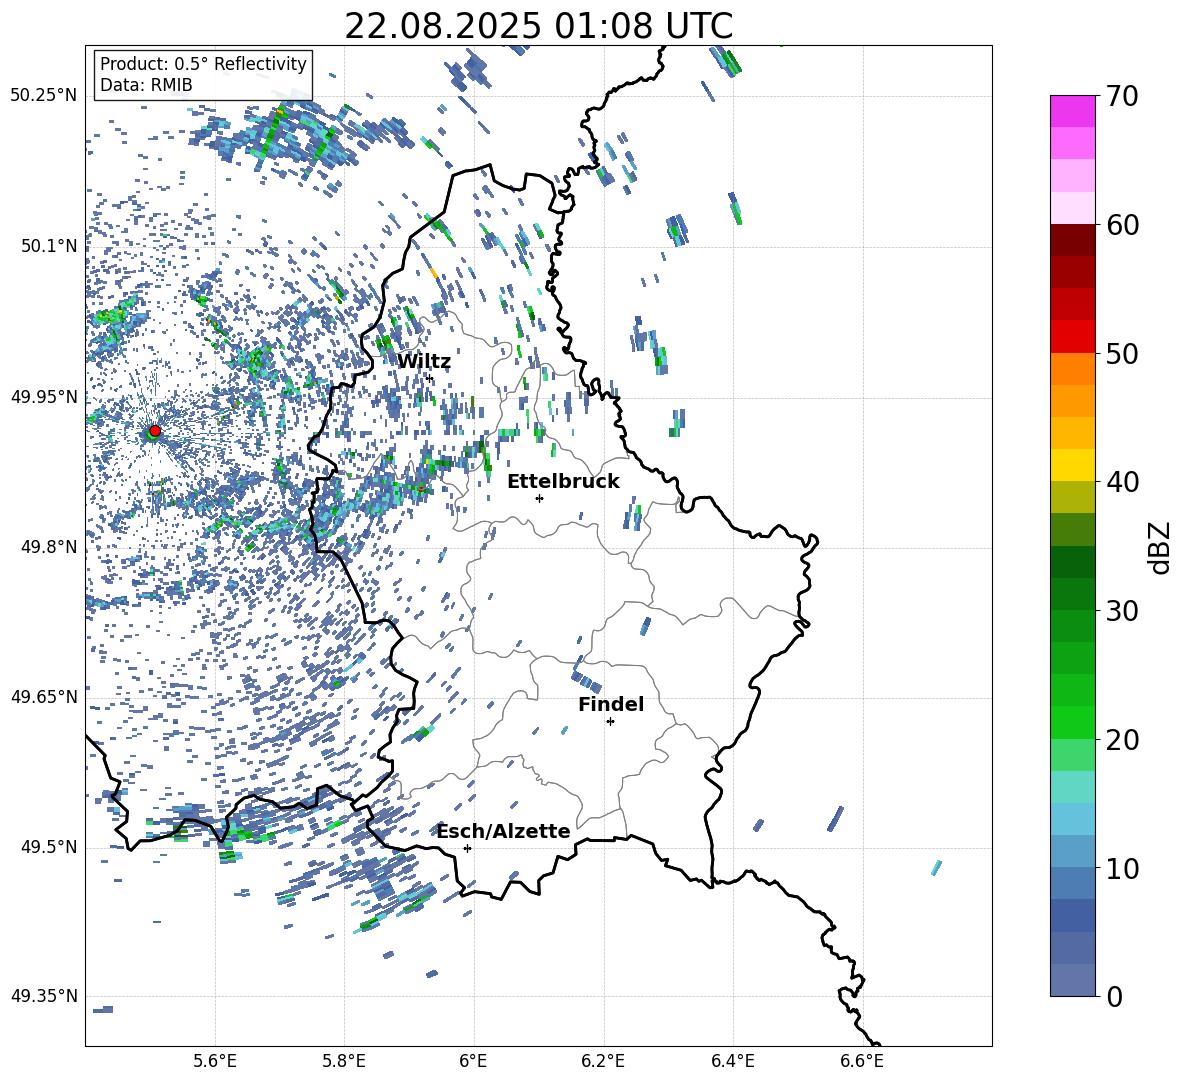The height and width of the screenshot is (1081, 1184).
Task: Click the 6.2°E longitude label
Action: point(603,1061)
